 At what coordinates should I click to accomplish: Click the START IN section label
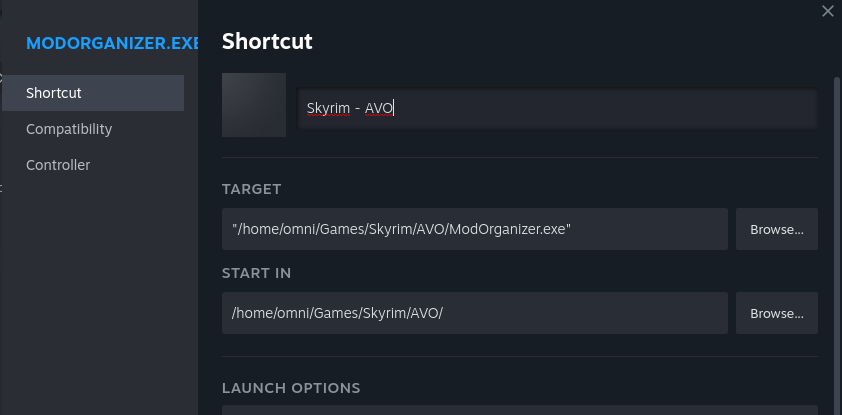point(256,273)
